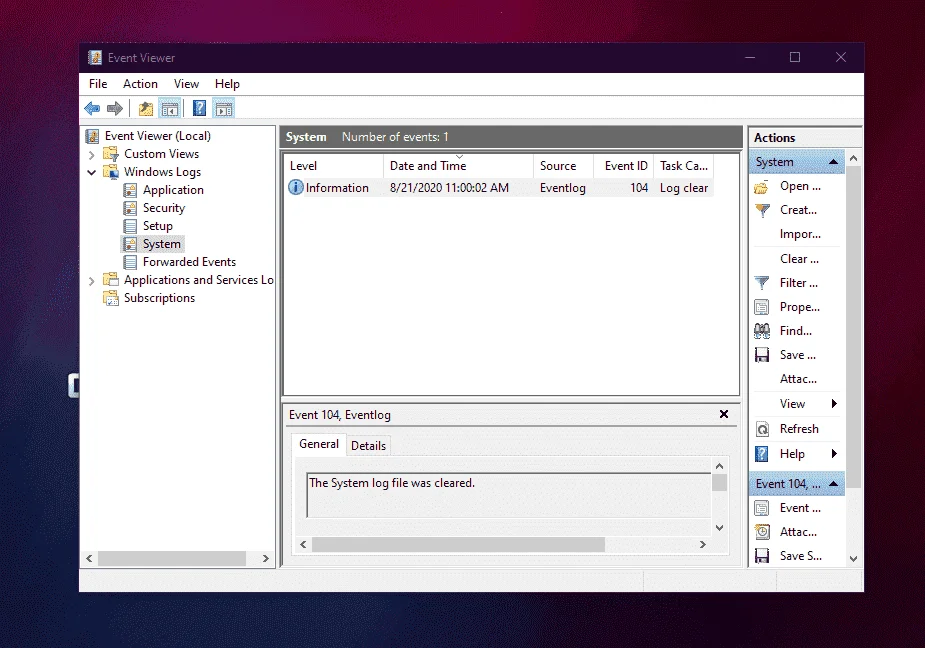Click the Refresh icon in Actions pane
Image resolution: width=925 pixels, height=648 pixels.
coord(762,429)
